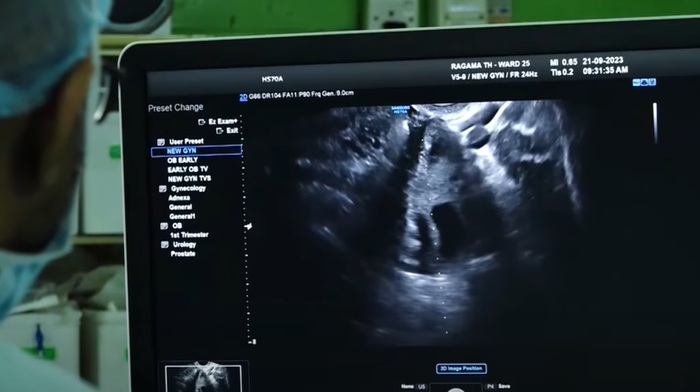Image resolution: width=700 pixels, height=392 pixels.
Task: Click the 2D Image Position button
Action: 461,369
